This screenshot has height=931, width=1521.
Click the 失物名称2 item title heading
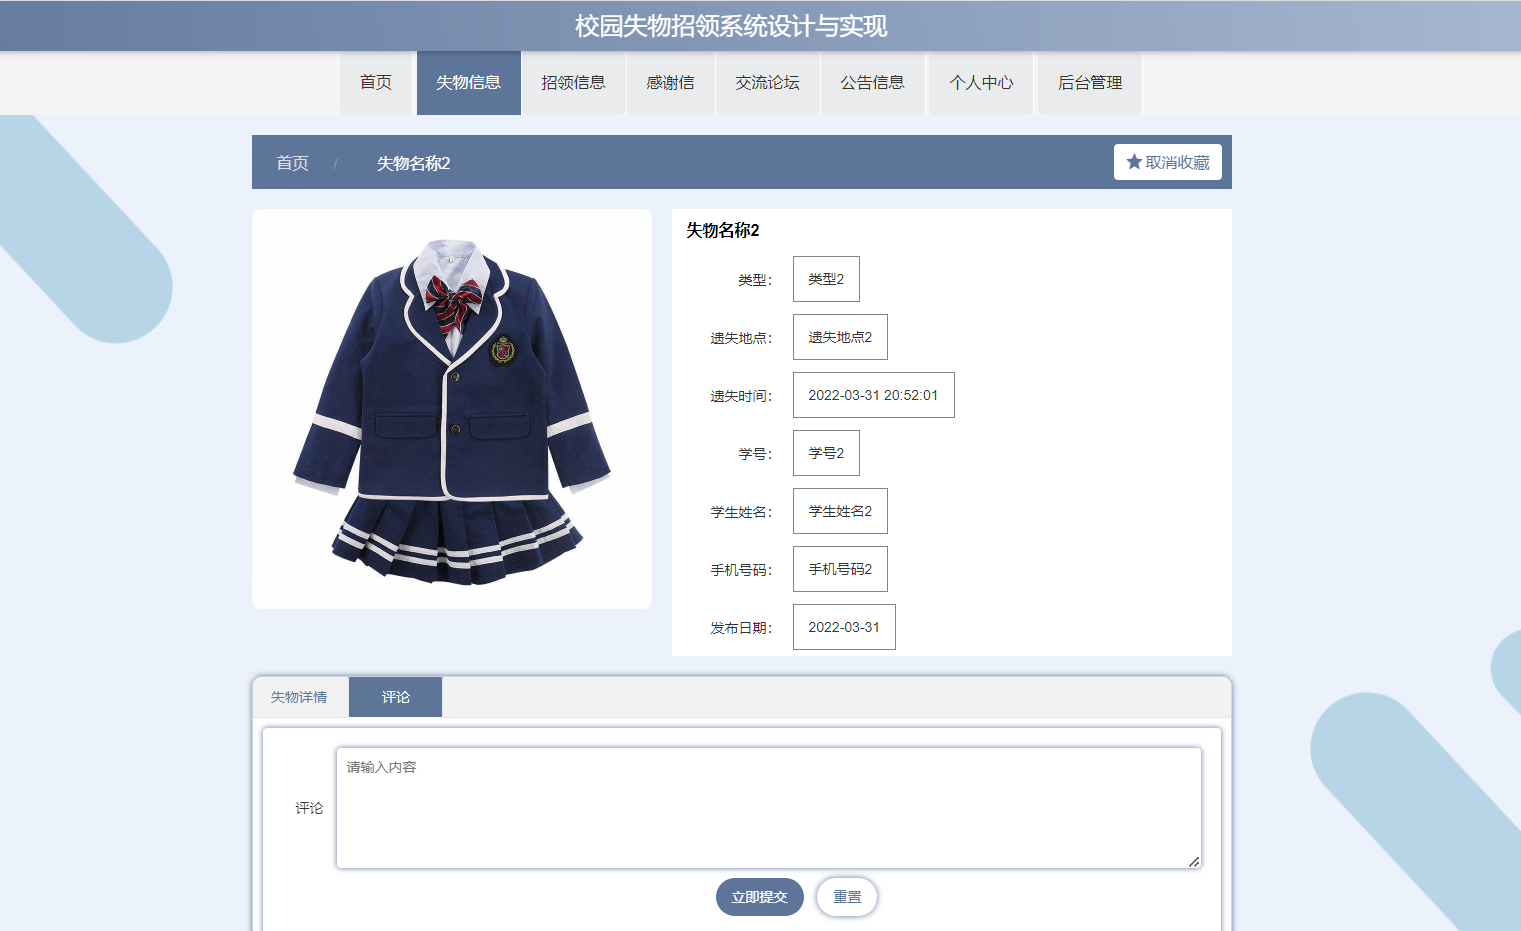pyautogui.click(x=723, y=230)
